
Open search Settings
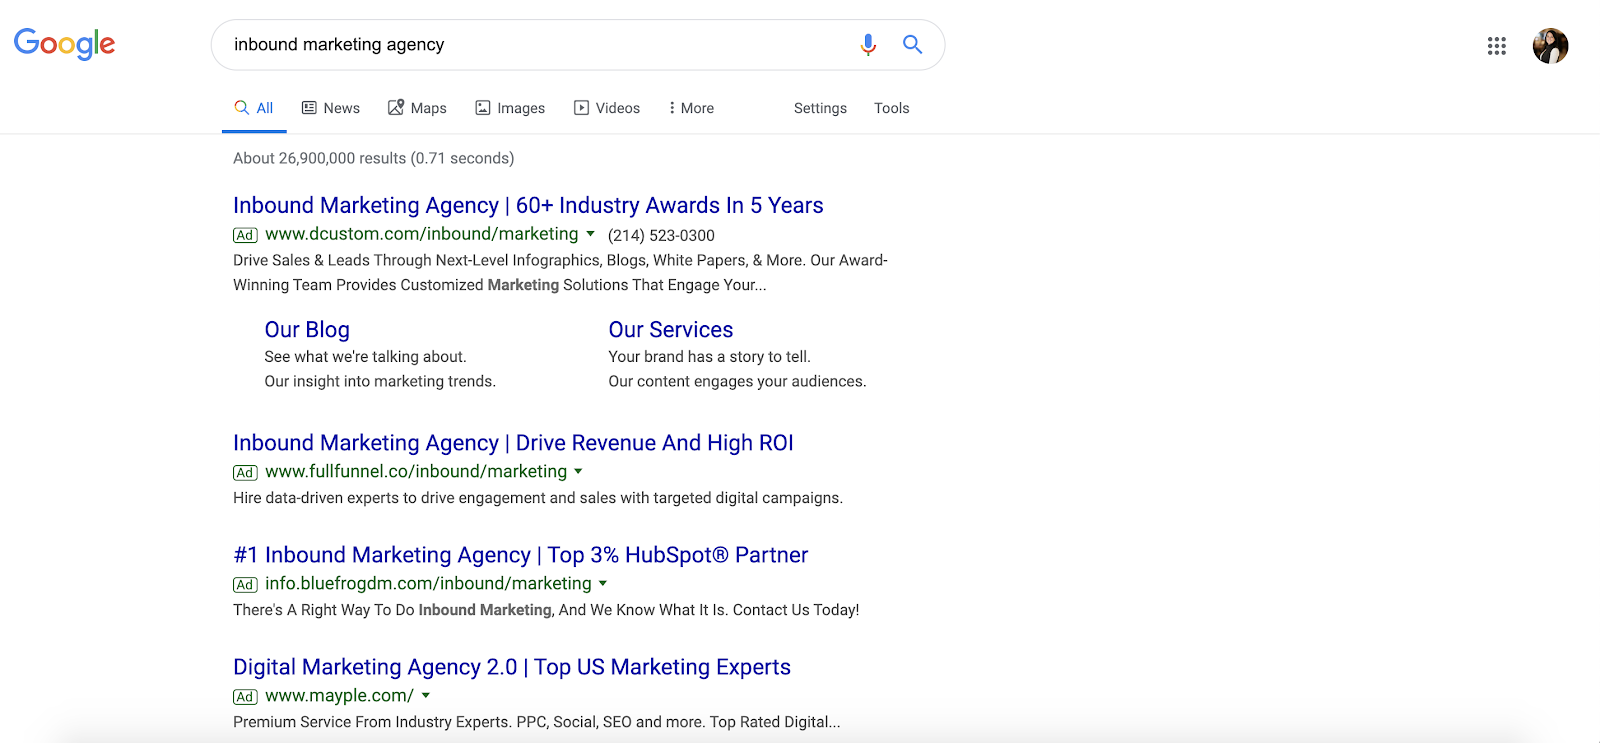[x=820, y=108]
